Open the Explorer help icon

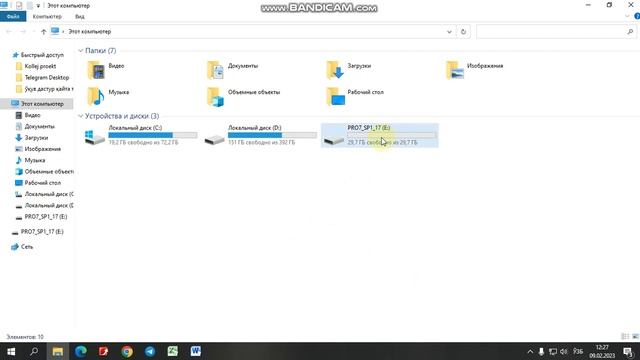[637, 16]
